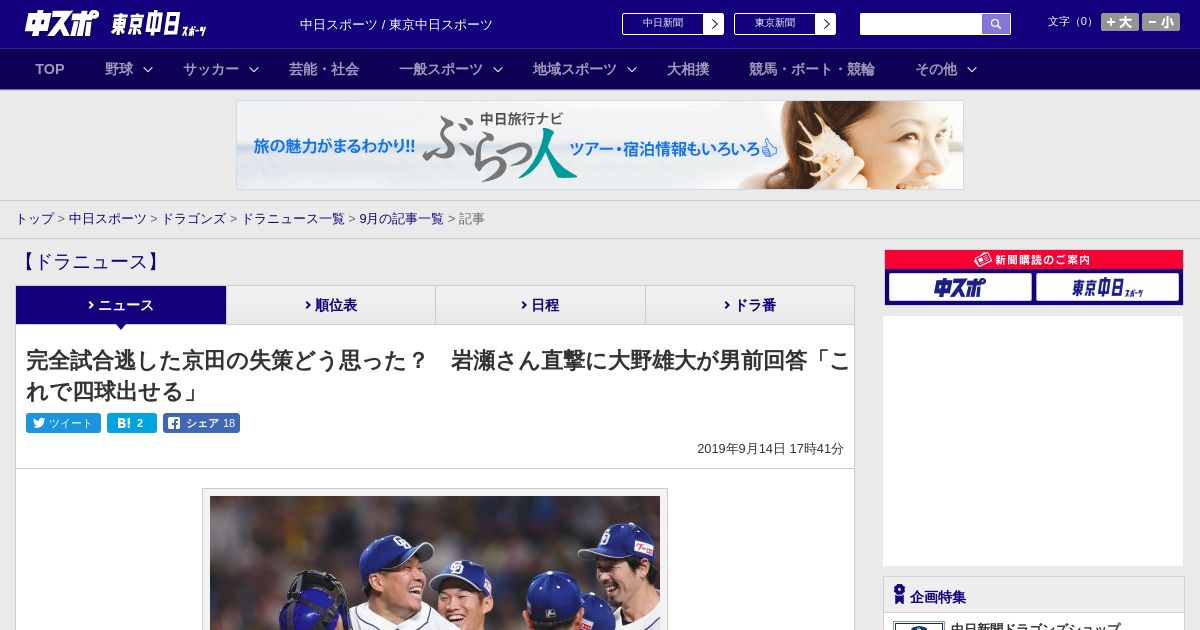Open the 野球 navigation item

coord(119,69)
